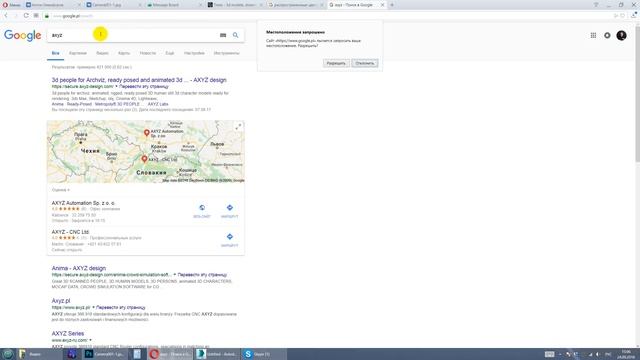Image resolution: width=640 pixels, height=360 pixels.
Task: Open the Metropoly® 3D PEOPLE sitelink
Action: 119,104
